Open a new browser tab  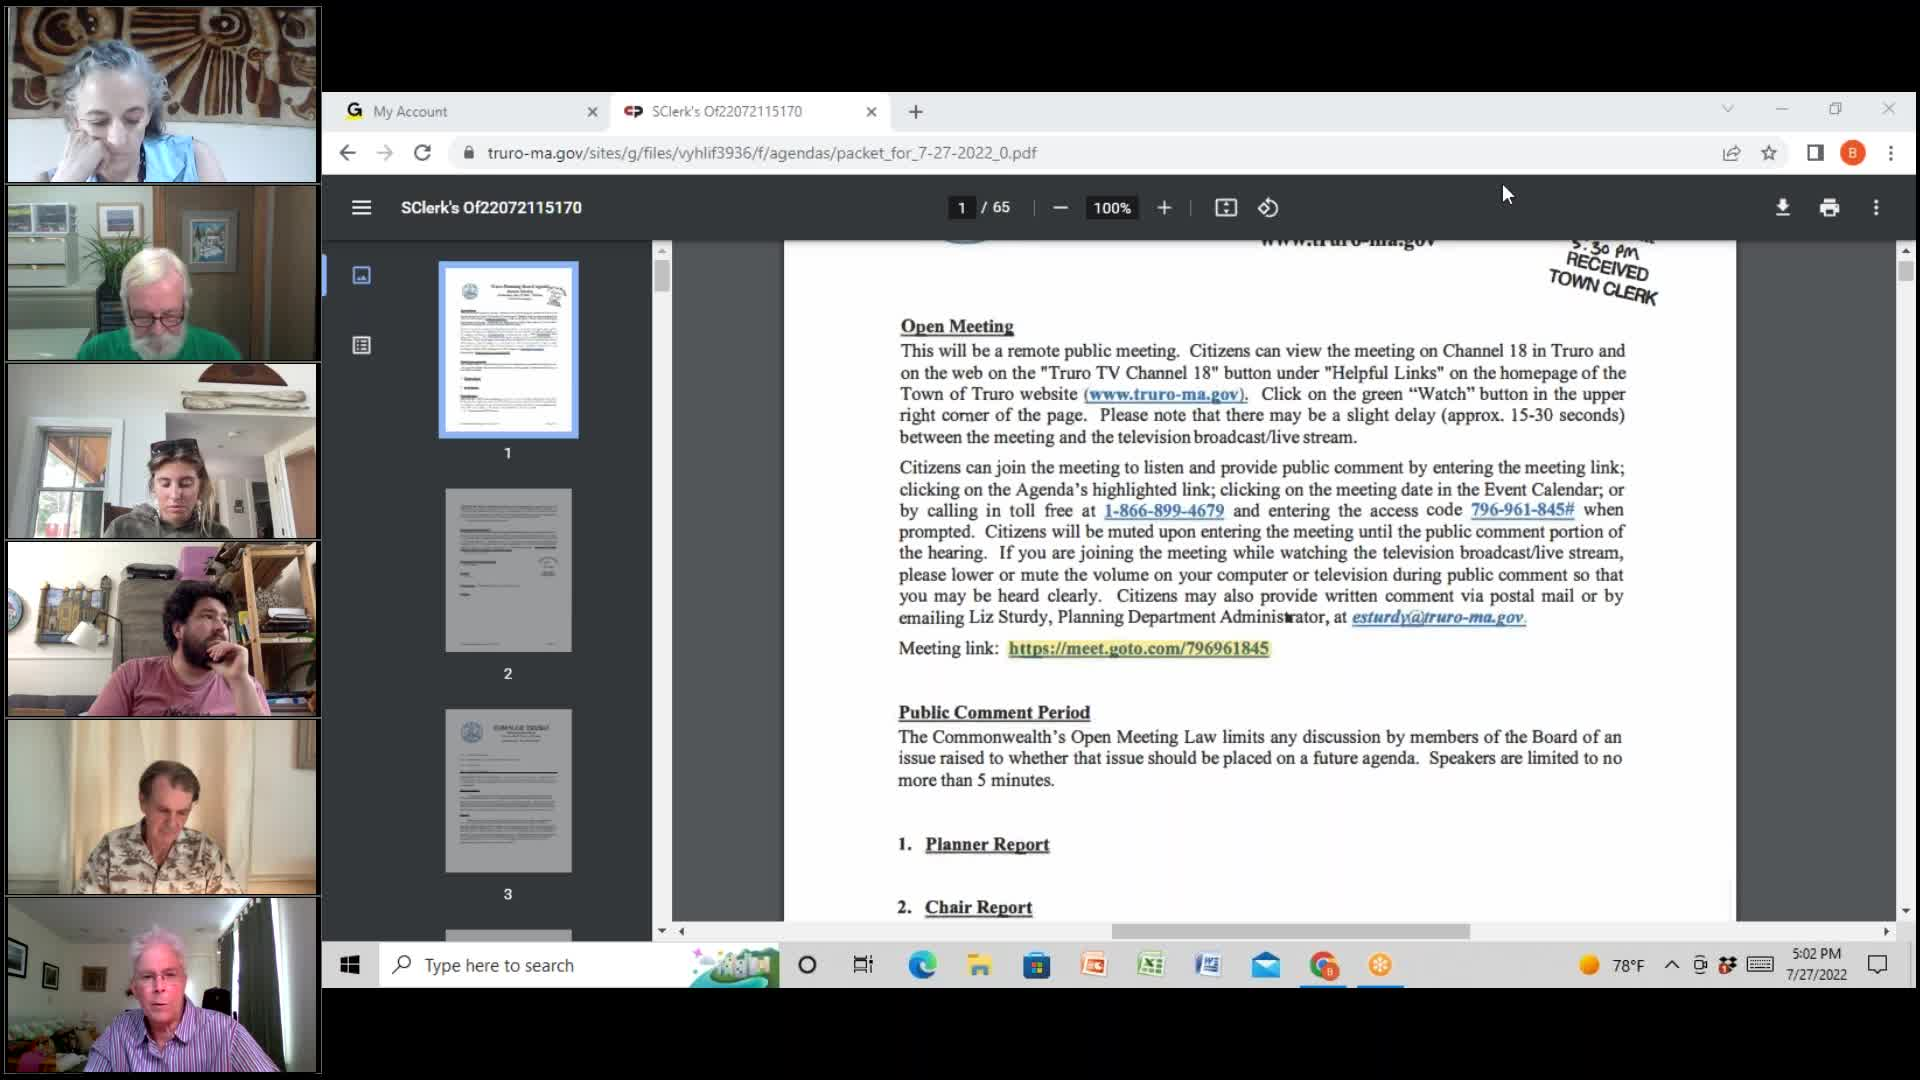916,112
